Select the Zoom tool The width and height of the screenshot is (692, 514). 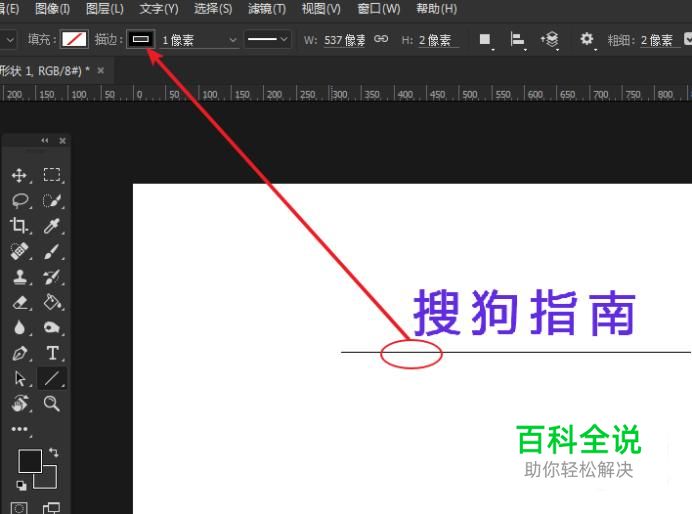pos(52,404)
